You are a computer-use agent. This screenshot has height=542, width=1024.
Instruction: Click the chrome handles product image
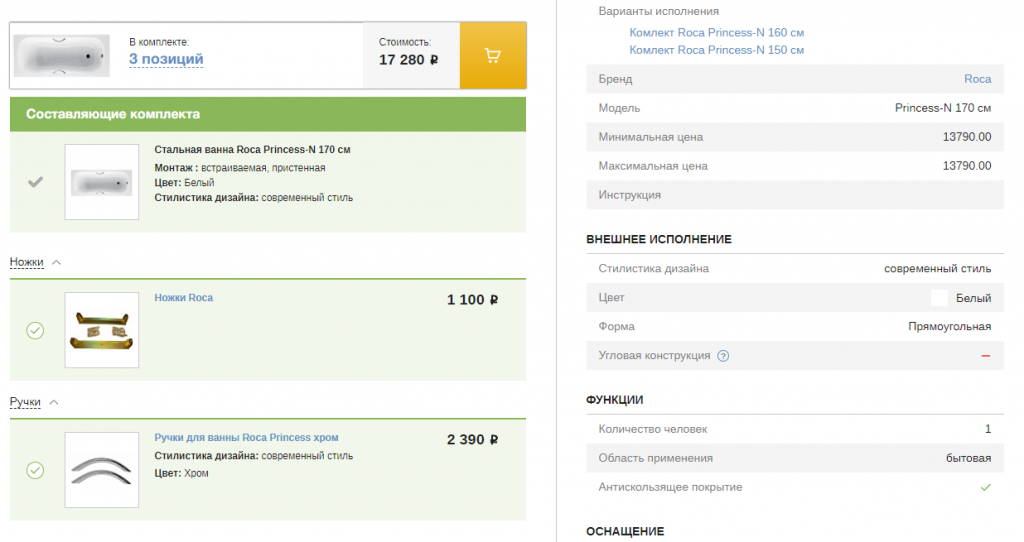coord(101,470)
